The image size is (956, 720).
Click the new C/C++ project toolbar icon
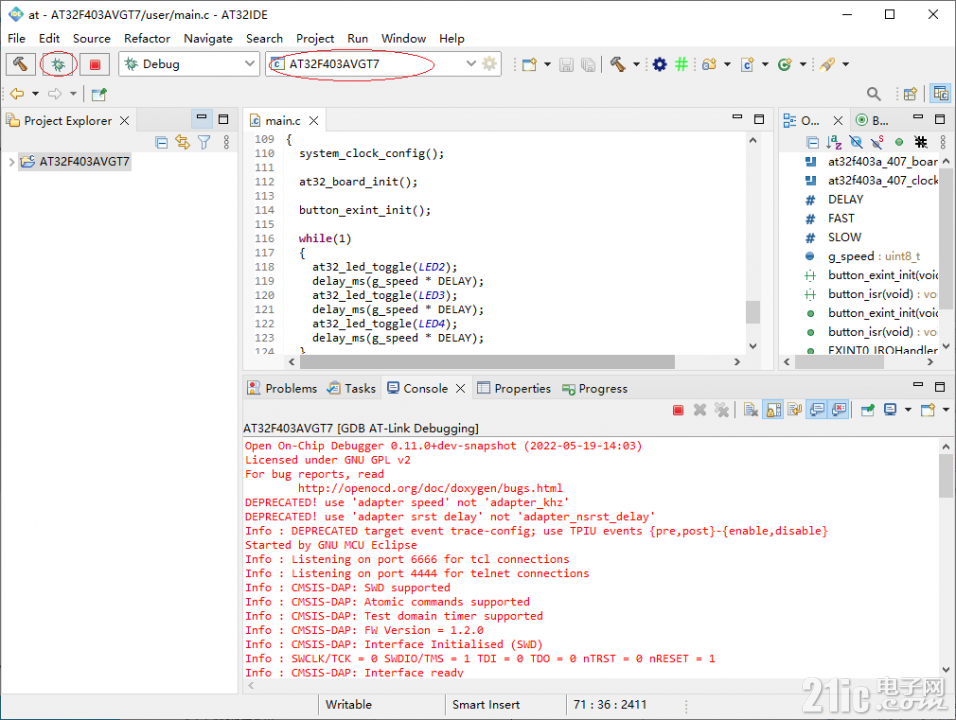click(x=708, y=65)
